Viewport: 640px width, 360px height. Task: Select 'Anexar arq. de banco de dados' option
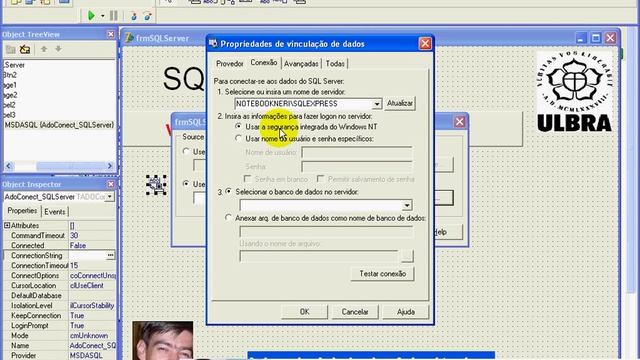(229, 218)
